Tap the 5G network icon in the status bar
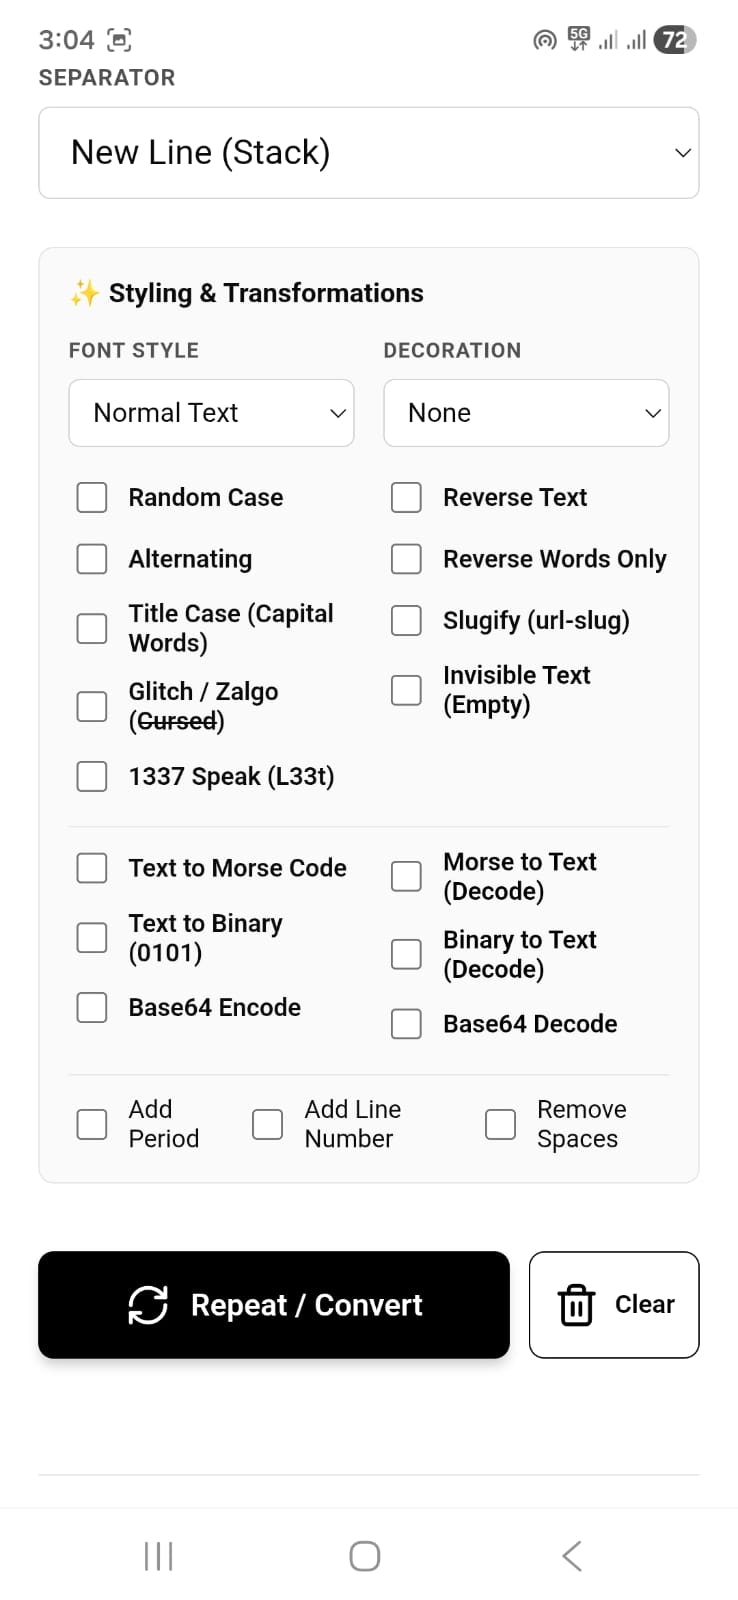Screen dimensions: 738x1600 (577, 39)
